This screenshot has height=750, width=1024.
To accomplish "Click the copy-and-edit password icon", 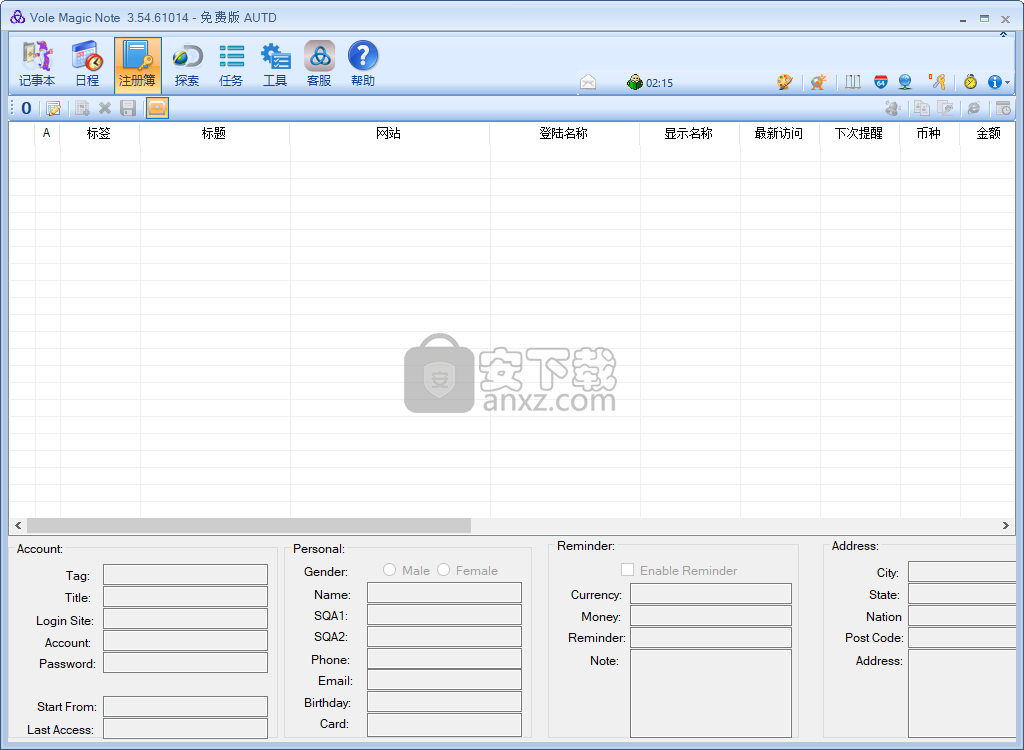I will [x=945, y=108].
